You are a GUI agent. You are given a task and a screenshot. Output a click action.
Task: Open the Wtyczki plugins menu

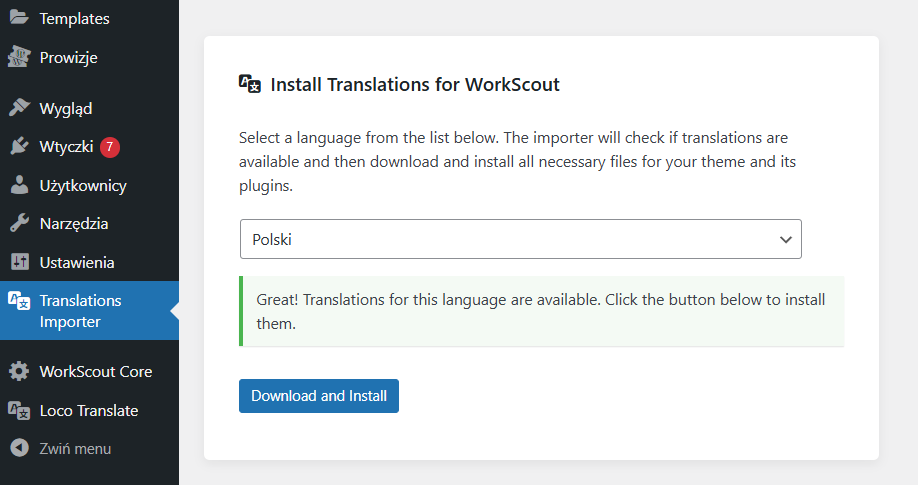click(66, 147)
